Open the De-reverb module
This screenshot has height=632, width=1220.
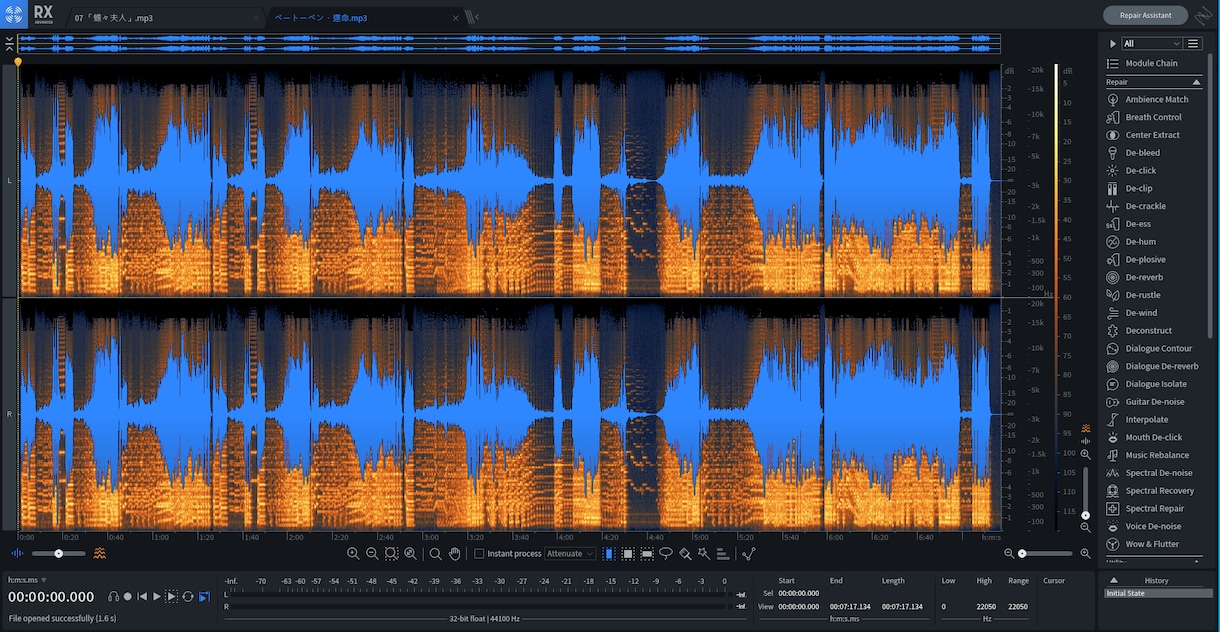pyautogui.click(x=1156, y=277)
